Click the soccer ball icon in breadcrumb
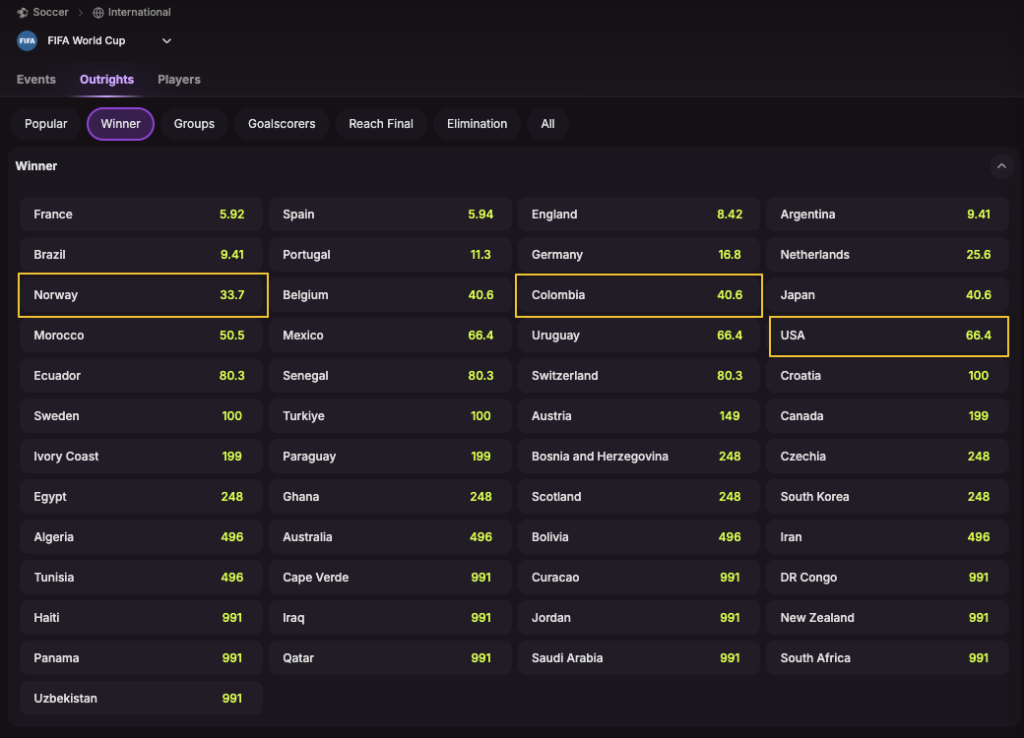The image size is (1024, 738). point(22,13)
